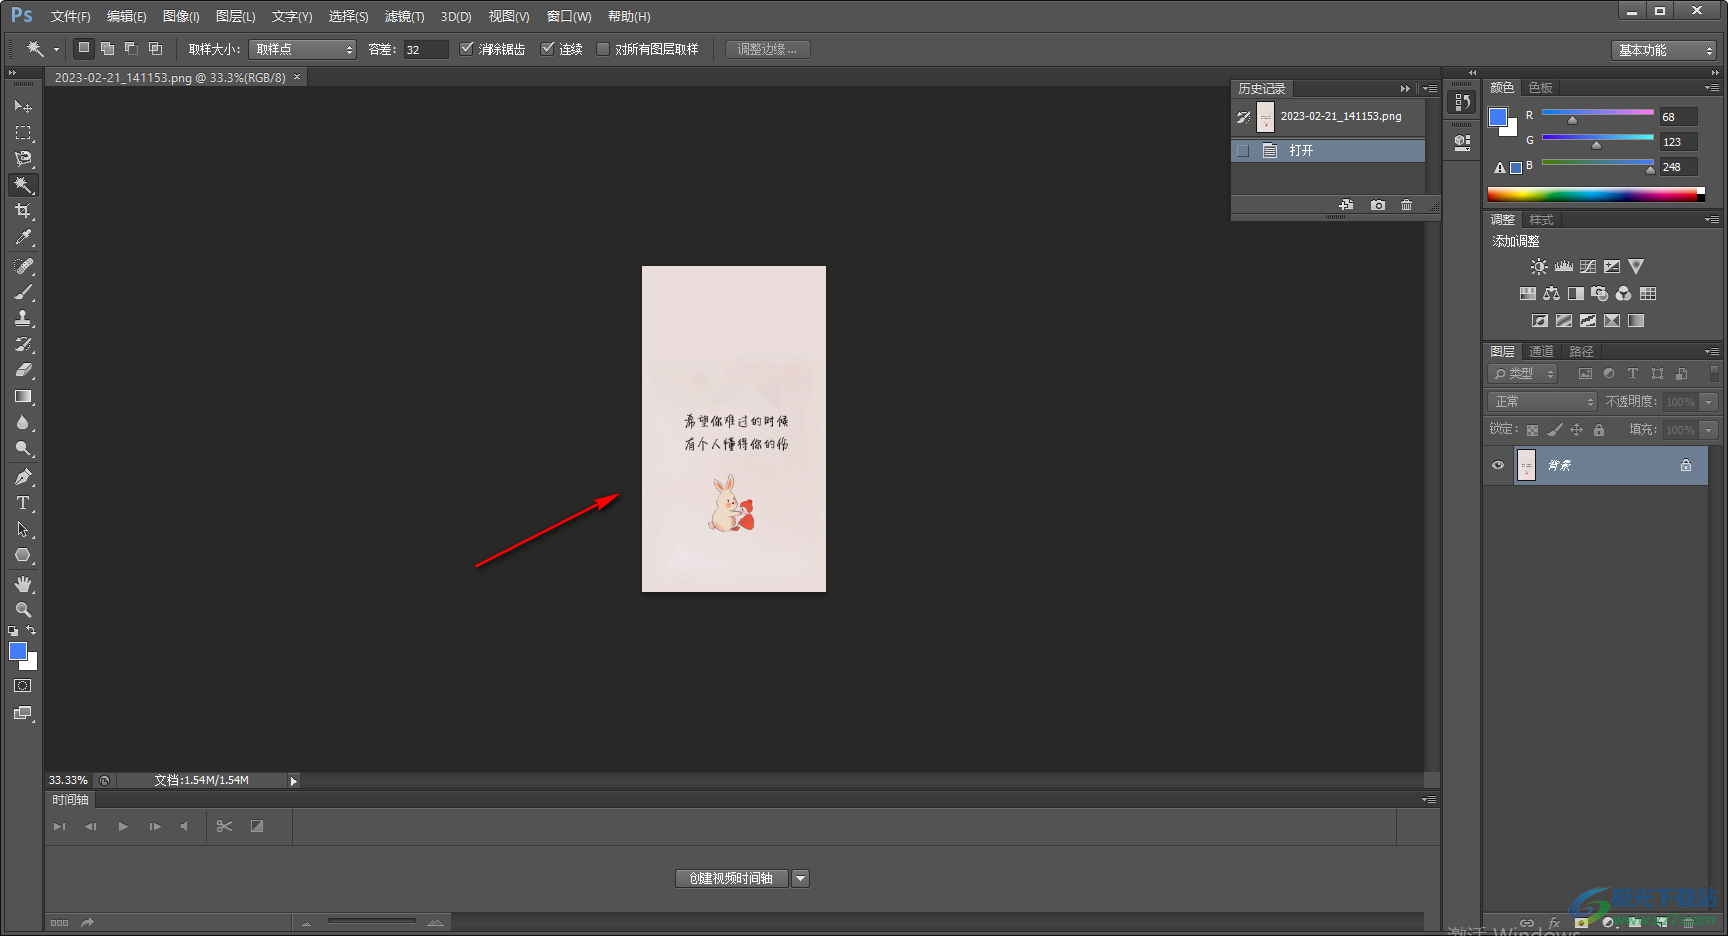
Task: Click the timeline split scissors icon
Action: pyautogui.click(x=224, y=826)
